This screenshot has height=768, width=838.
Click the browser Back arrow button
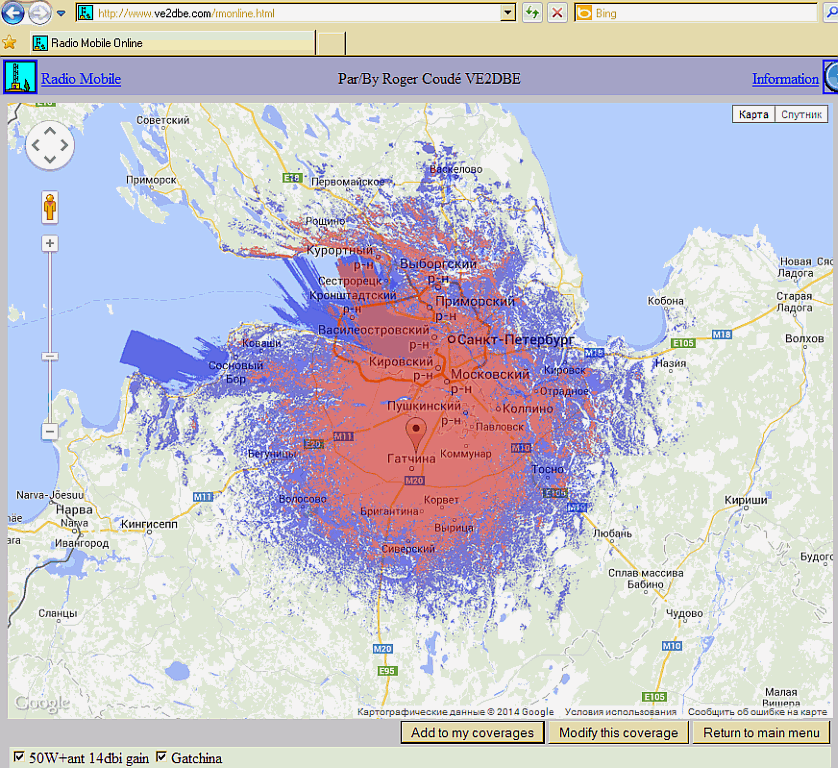click(x=13, y=13)
